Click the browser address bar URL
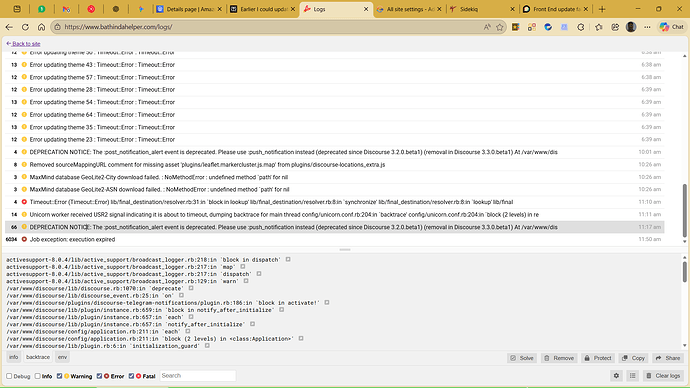The image size is (690, 388). coord(118,27)
